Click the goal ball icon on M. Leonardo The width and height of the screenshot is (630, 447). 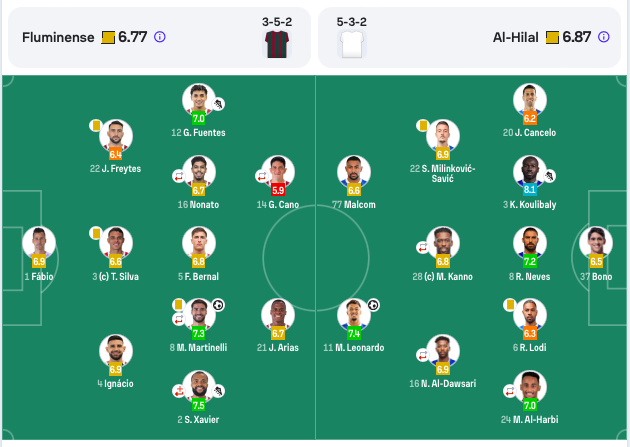373,305
